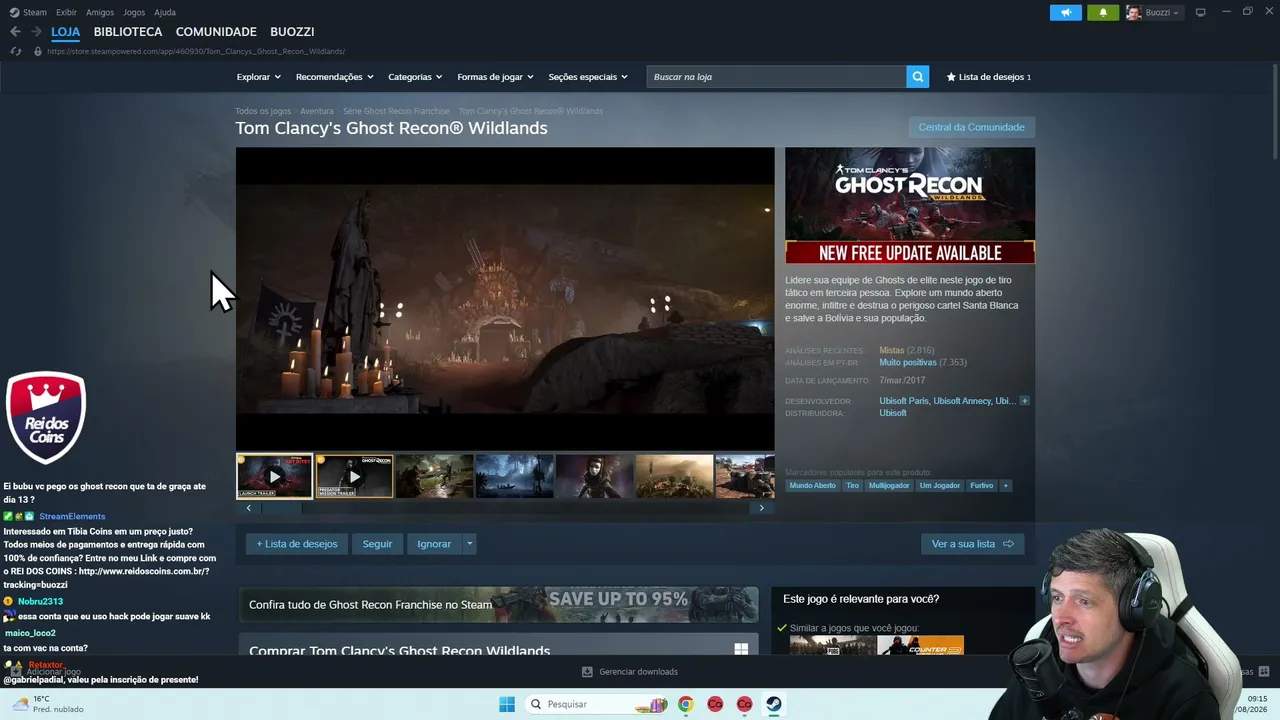Expand Categorias dropdown menu

415,77
